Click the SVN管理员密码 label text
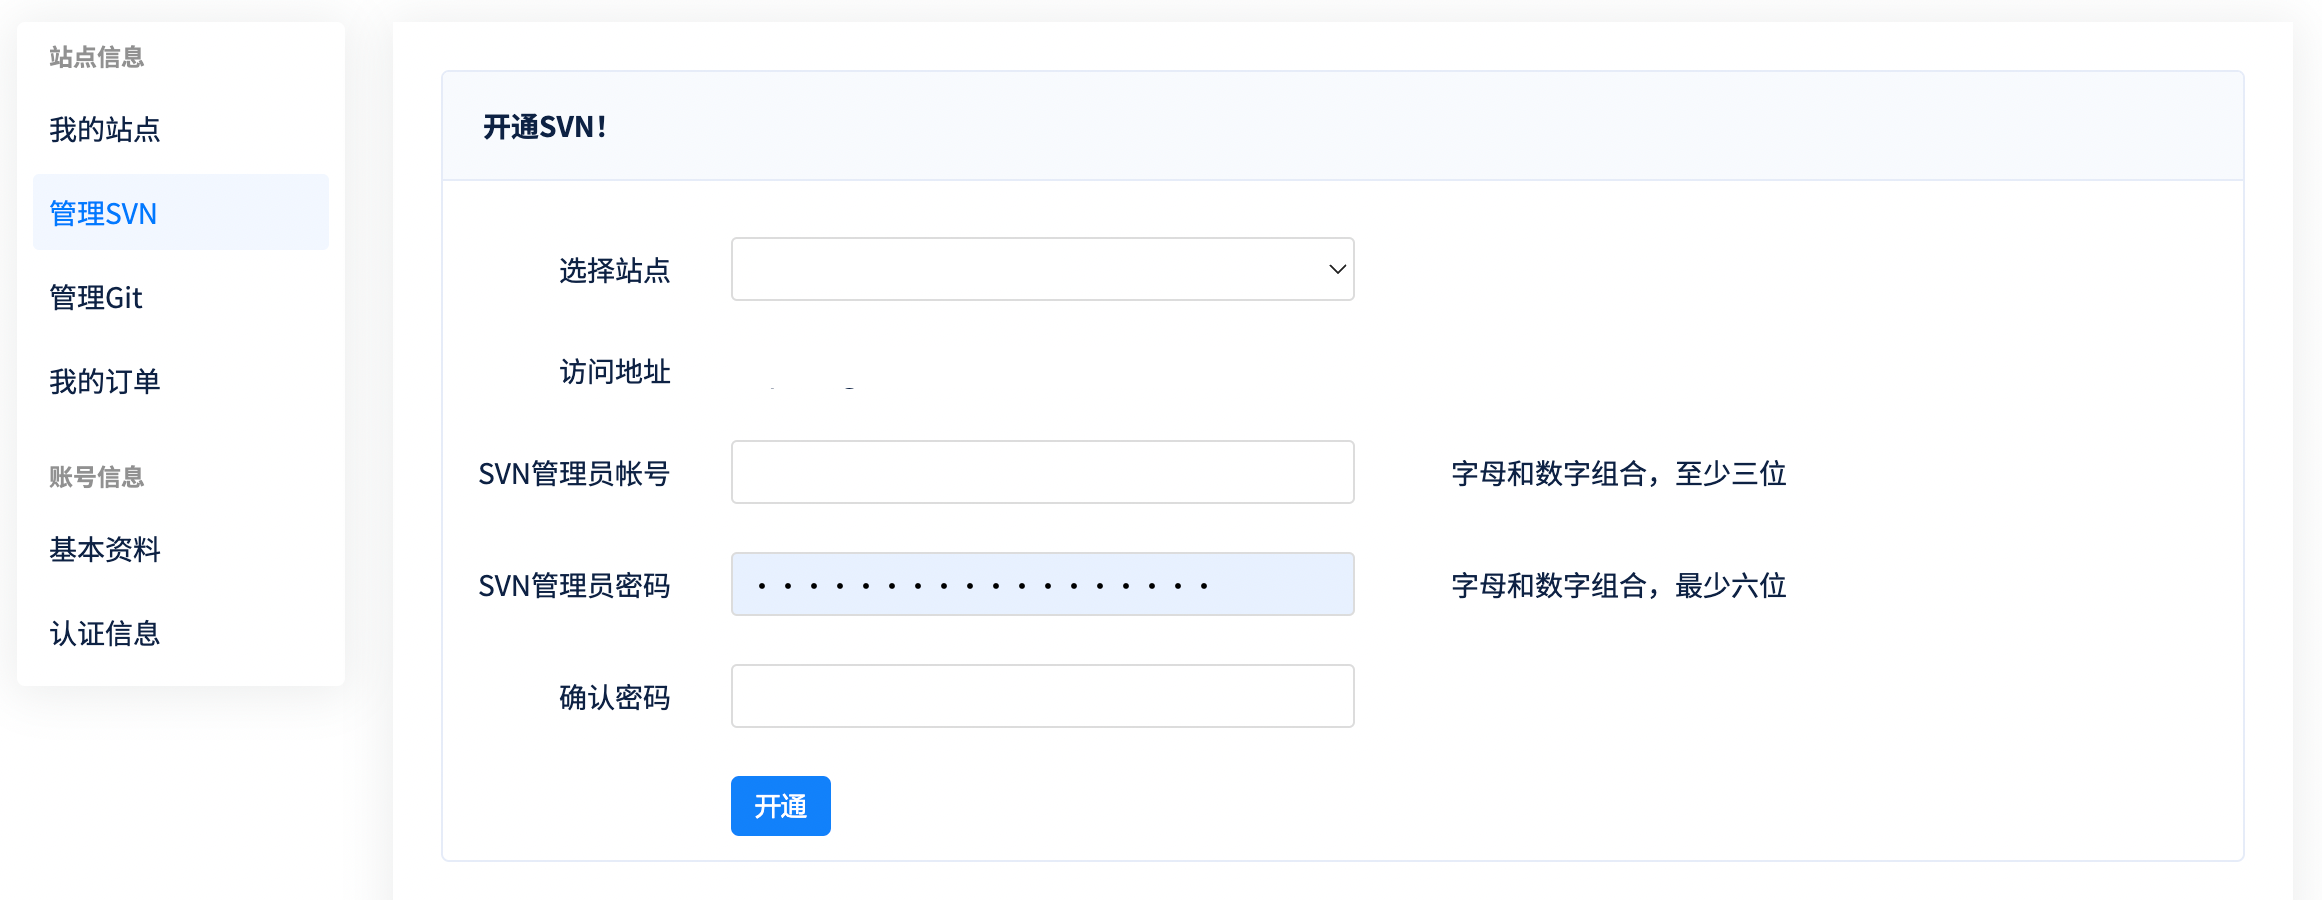 pyautogui.click(x=574, y=586)
